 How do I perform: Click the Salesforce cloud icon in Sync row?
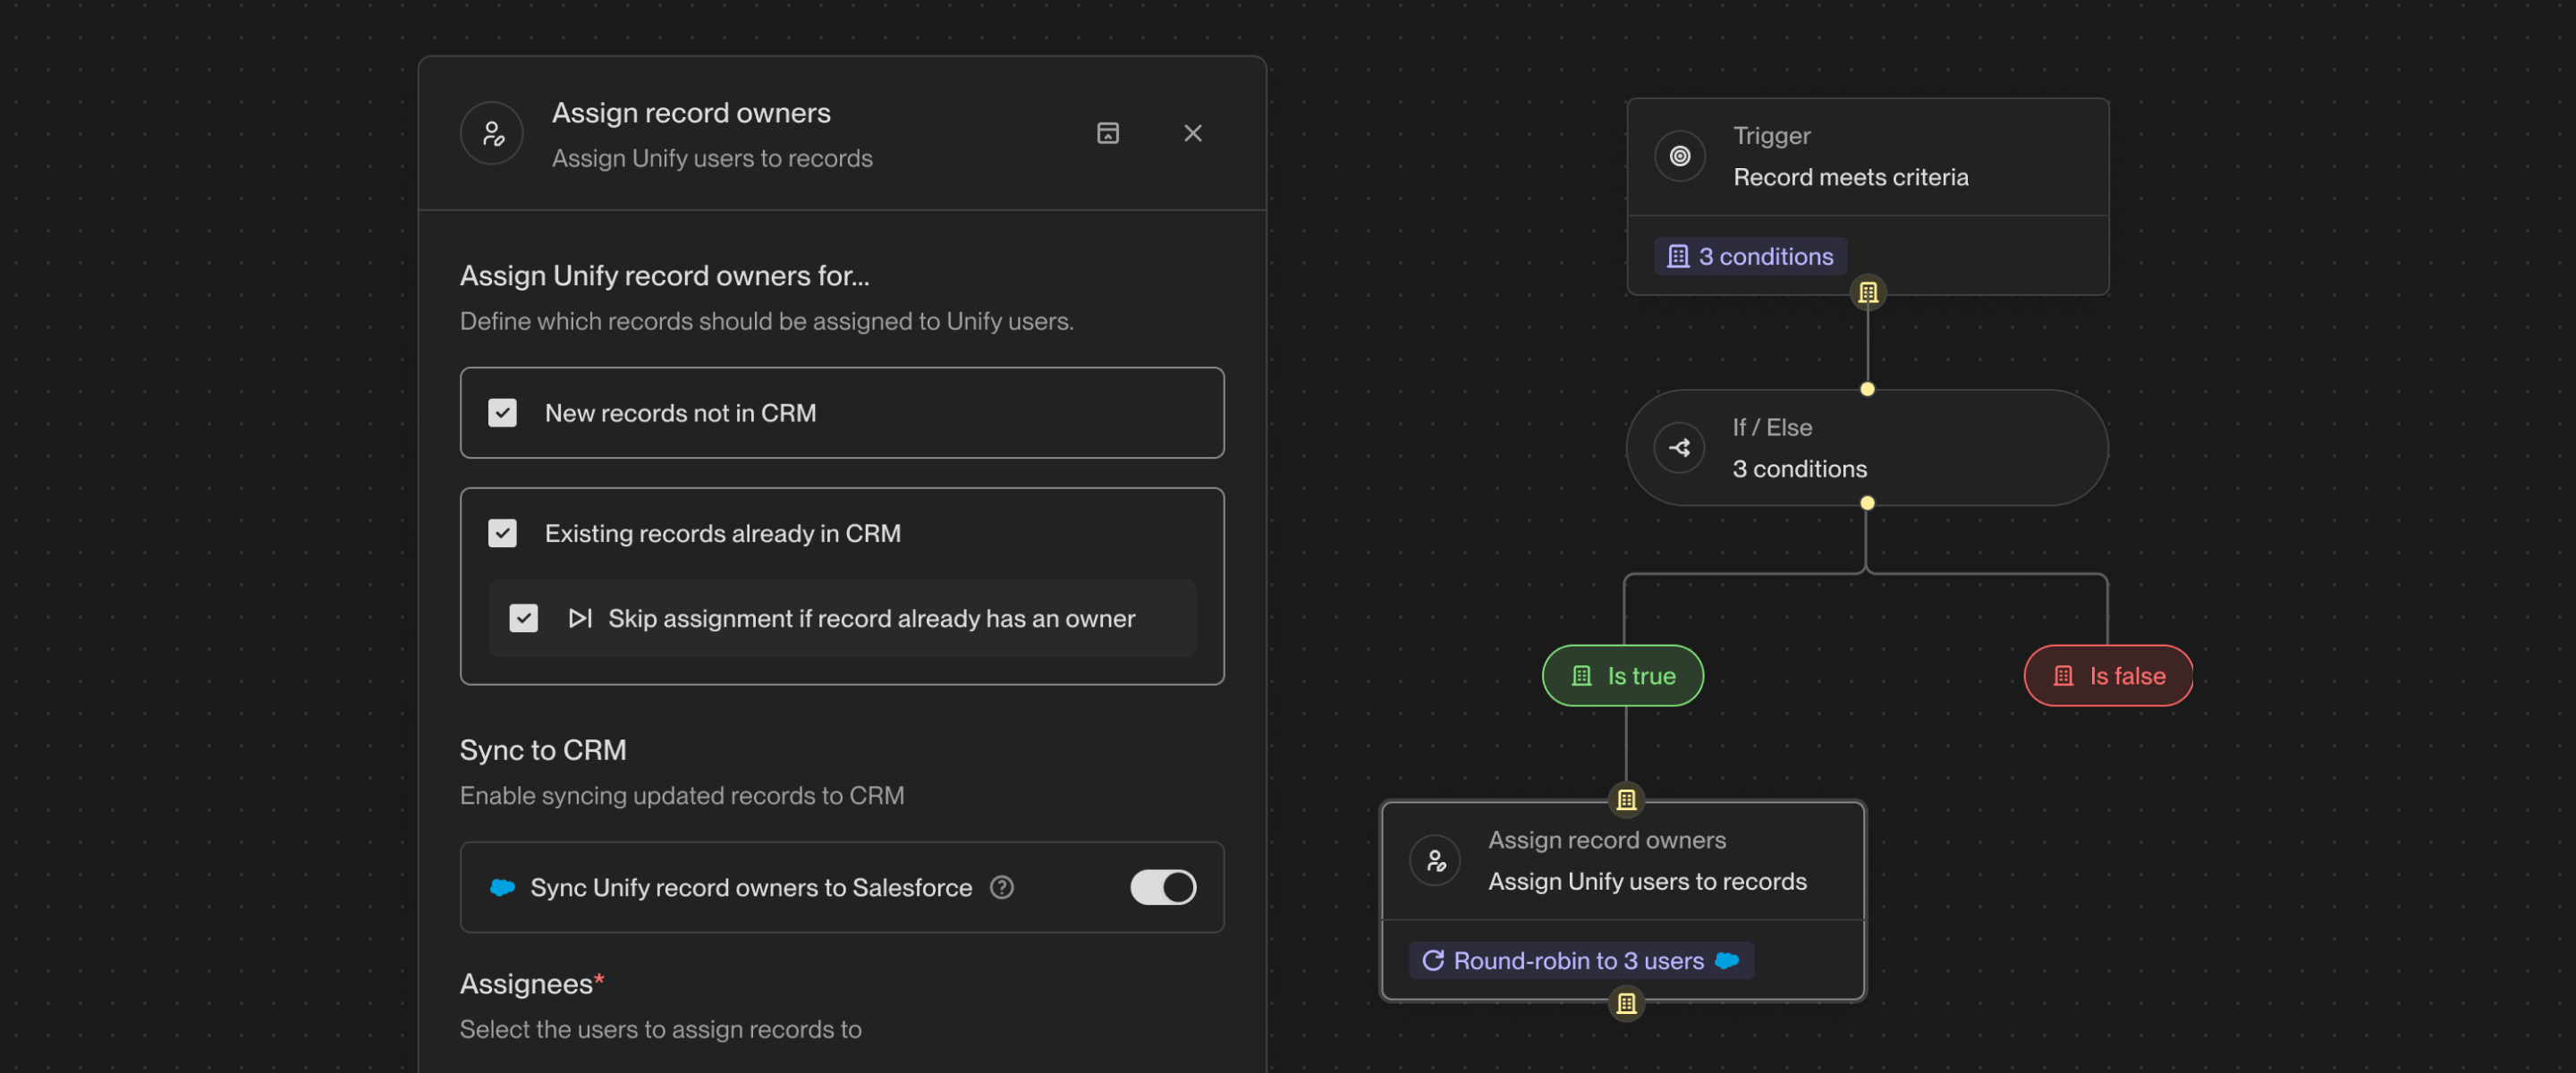pyautogui.click(x=502, y=887)
